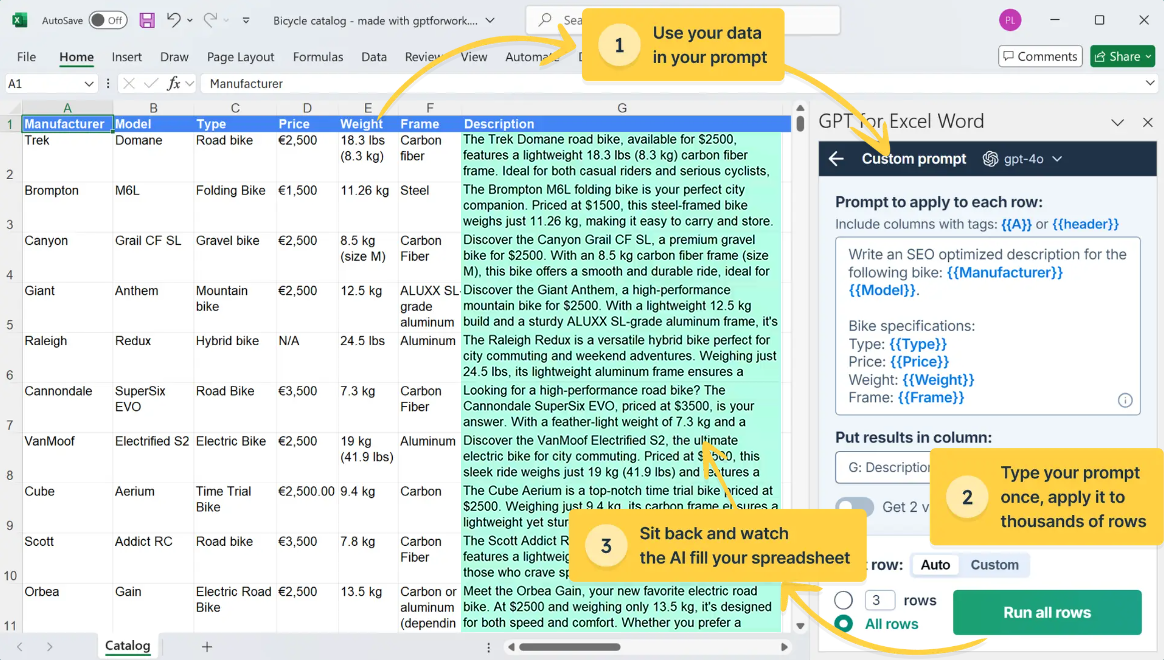Open the PL user account avatar

(1010, 20)
